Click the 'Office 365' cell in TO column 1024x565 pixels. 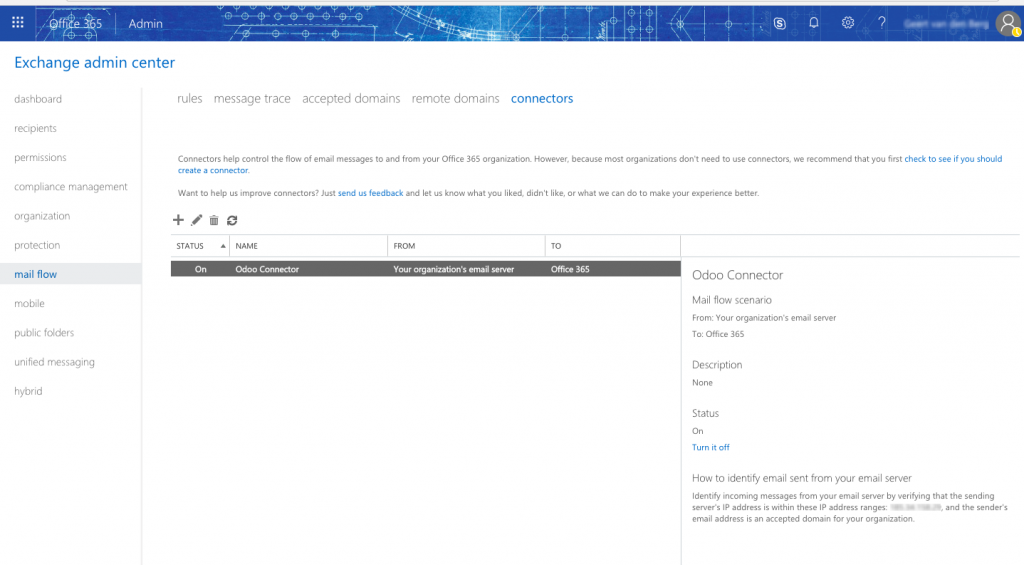[569, 269]
